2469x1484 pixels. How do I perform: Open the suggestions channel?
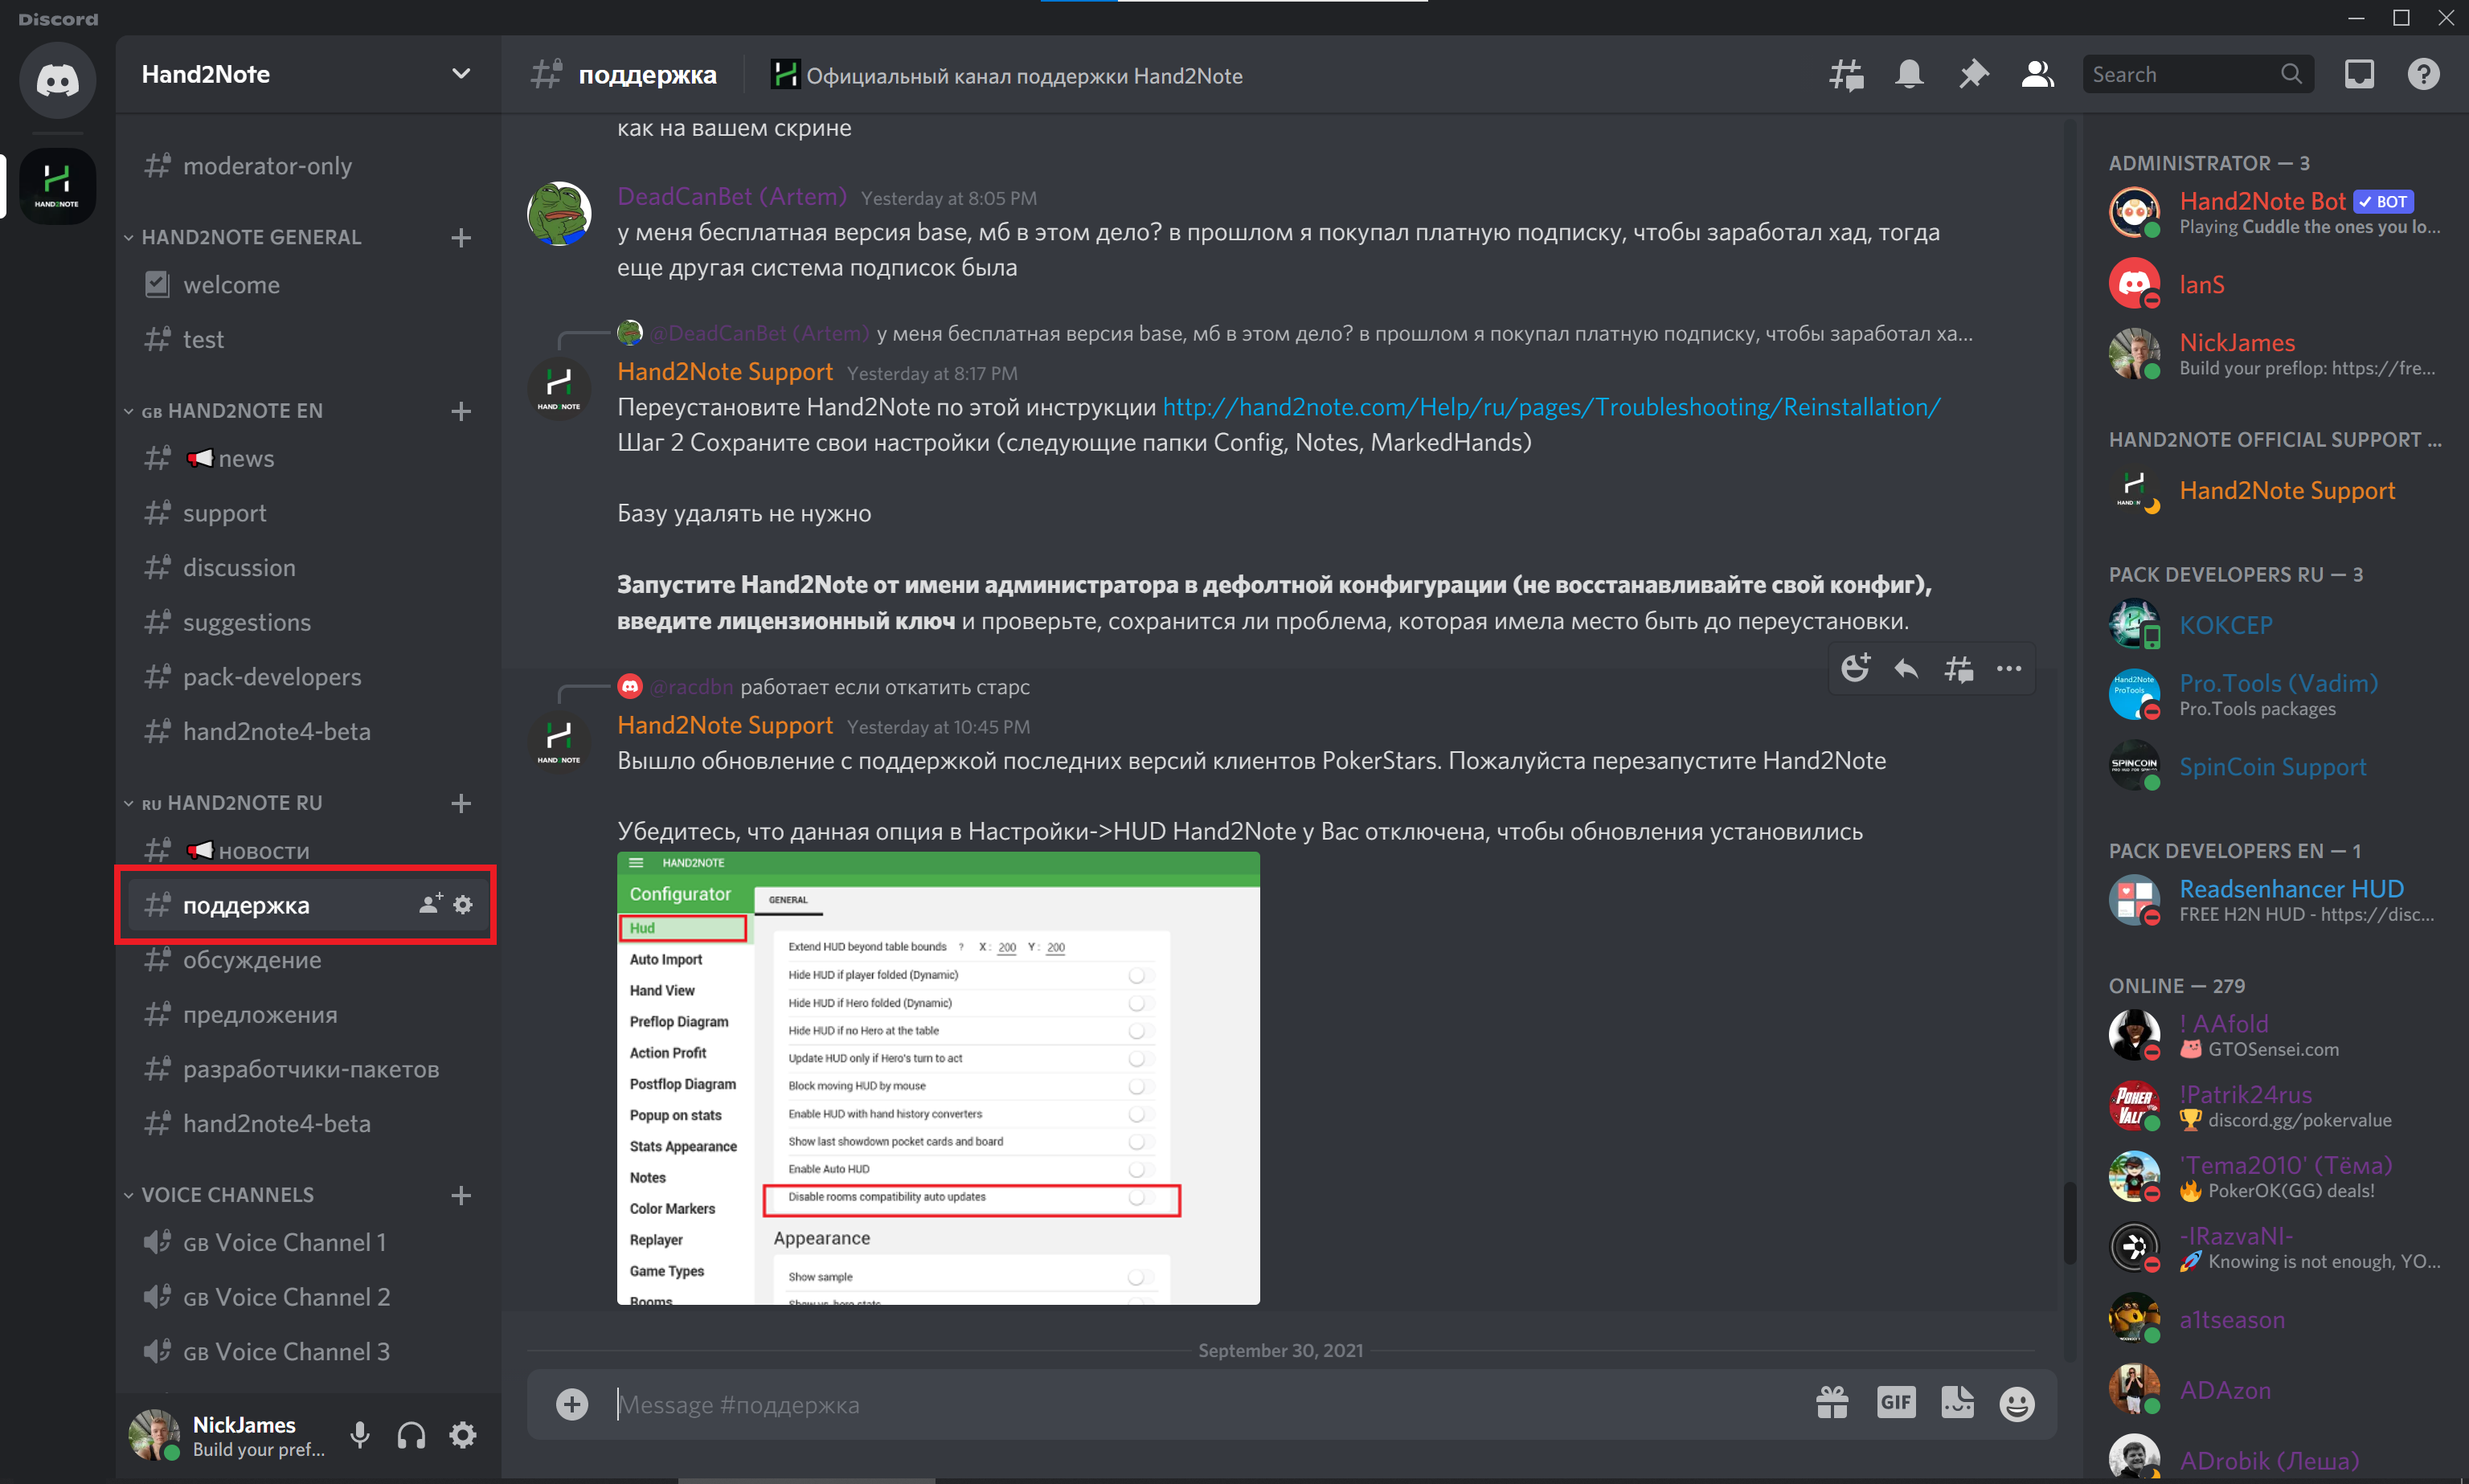pos(308,622)
